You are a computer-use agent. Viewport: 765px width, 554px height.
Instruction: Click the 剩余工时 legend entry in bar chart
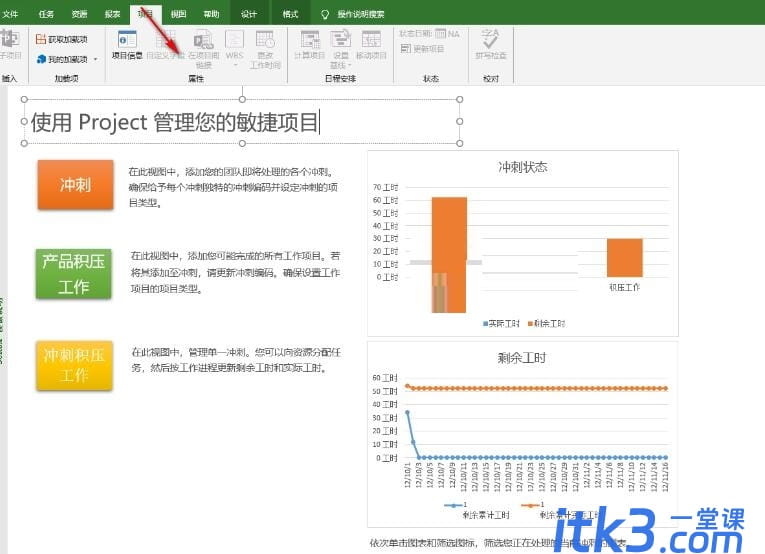point(546,323)
